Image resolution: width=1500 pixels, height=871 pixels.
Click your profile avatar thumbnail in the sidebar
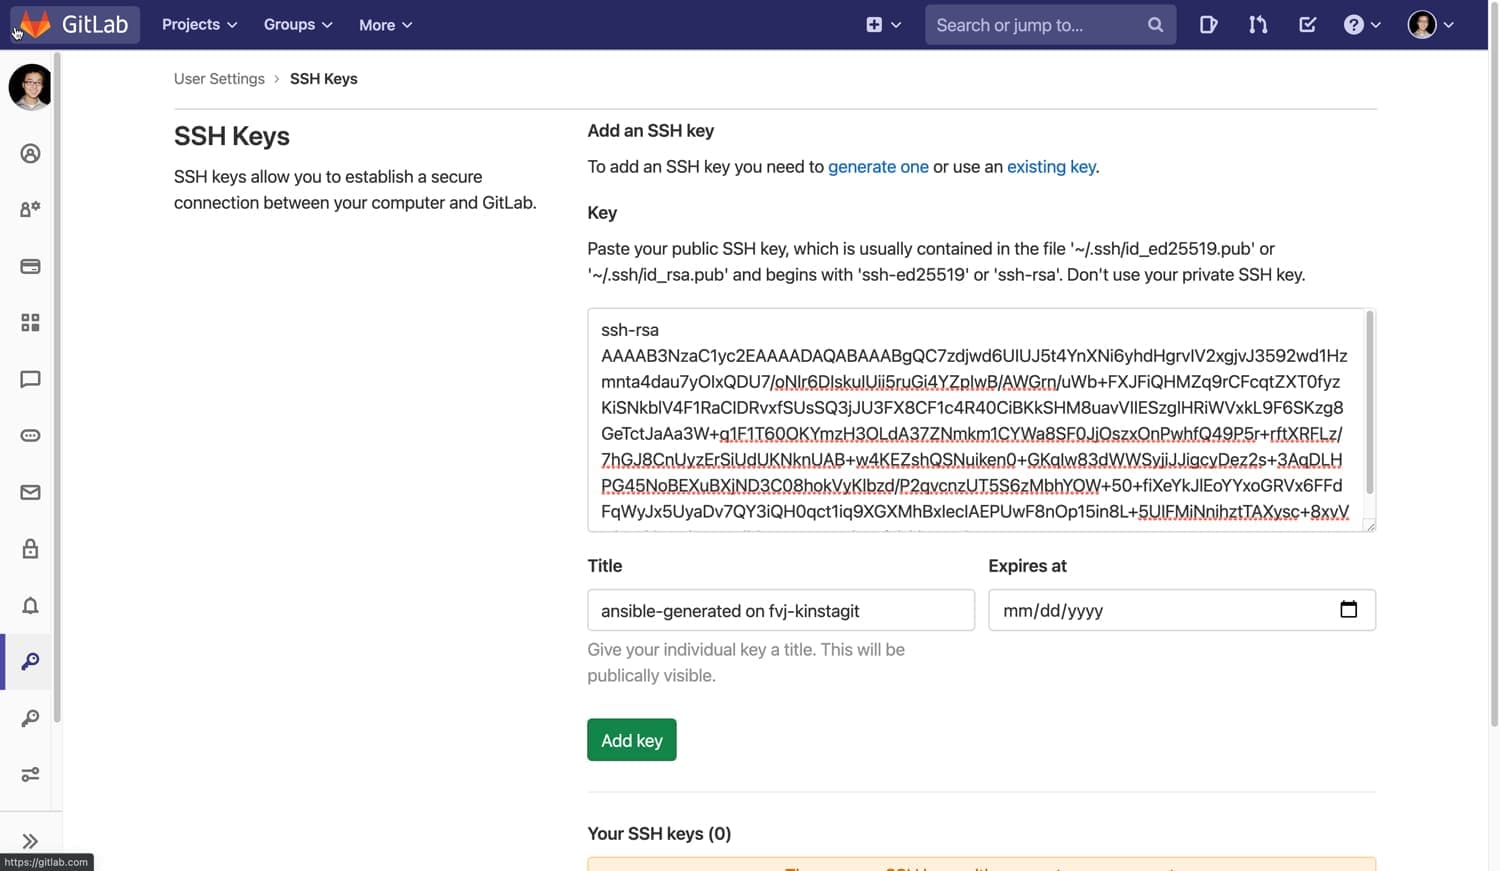click(29, 87)
